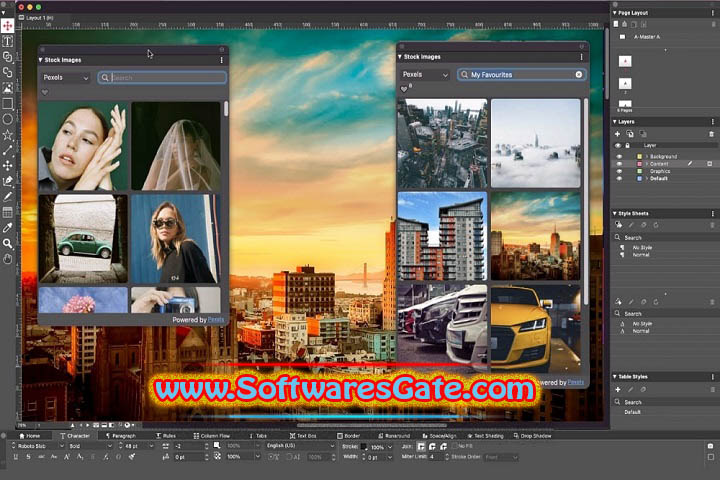Switch to the Paragraph tab
720x480 pixels.
tap(121, 436)
